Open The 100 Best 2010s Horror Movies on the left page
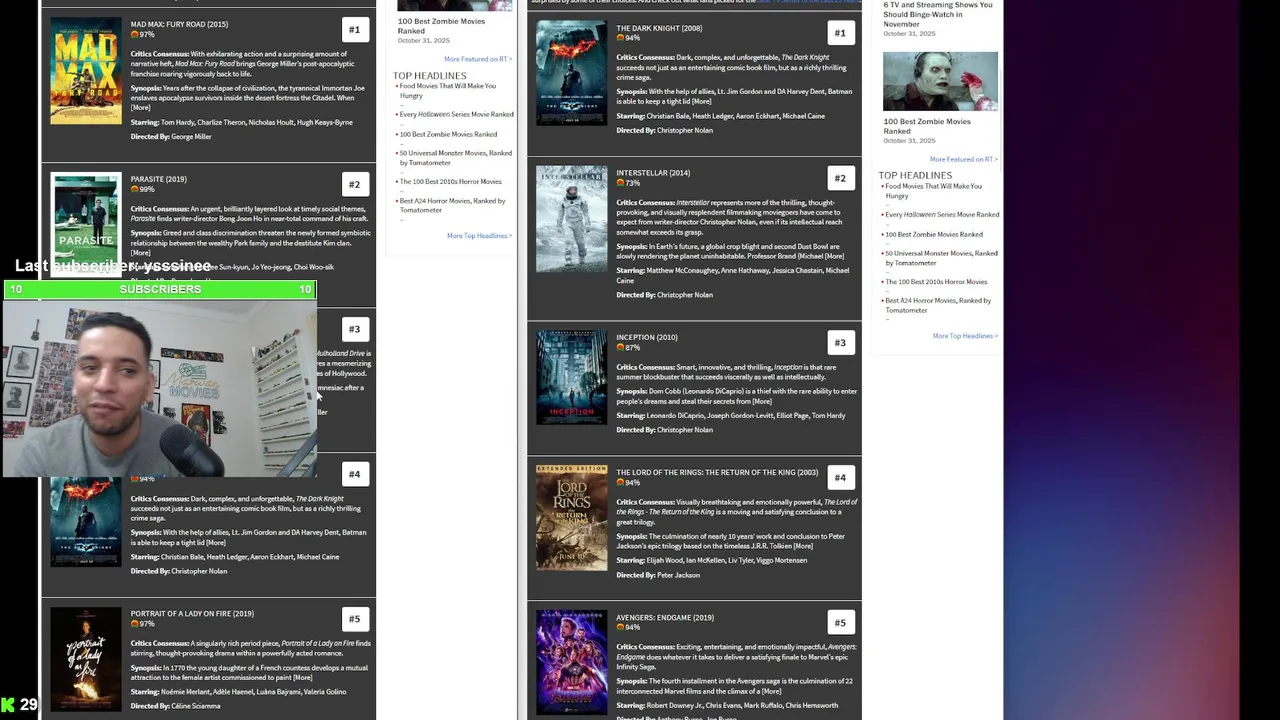This screenshot has width=1280, height=720. 450,182
